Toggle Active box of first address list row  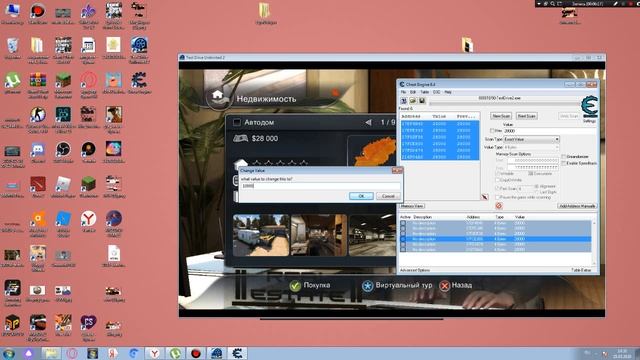pos(403,223)
